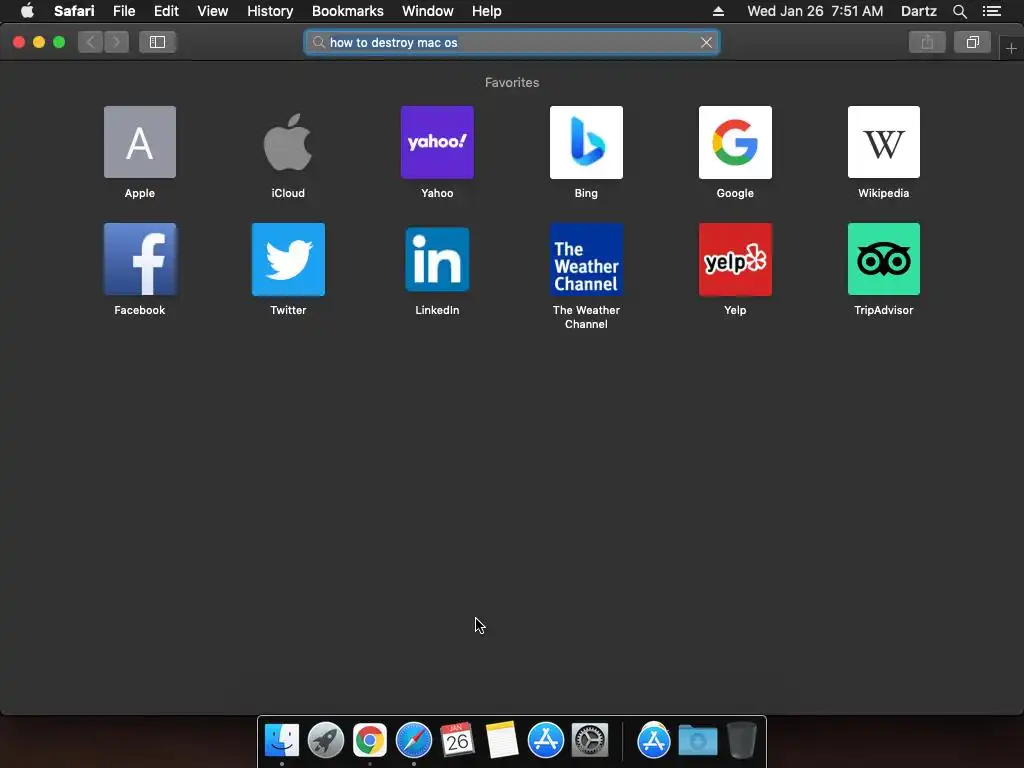The height and width of the screenshot is (768, 1024).
Task: Open System Preferences from the Dock
Action: tap(590, 740)
